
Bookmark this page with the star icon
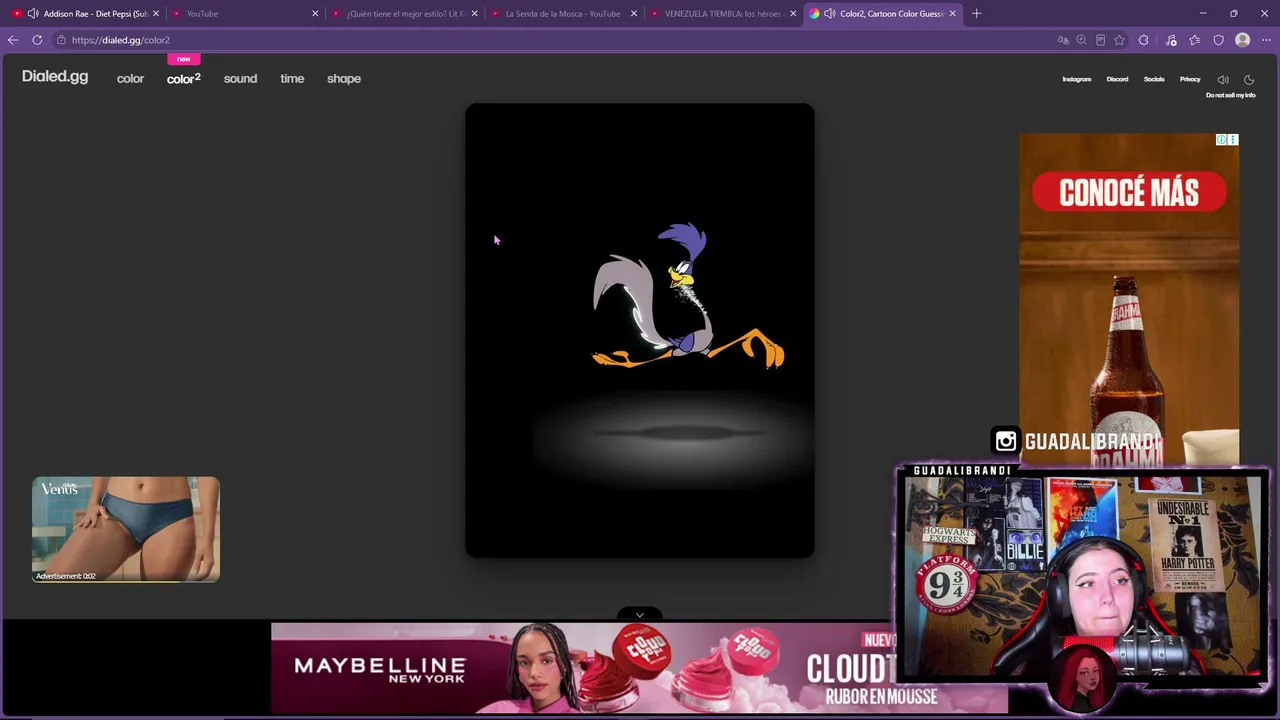pyautogui.click(x=1119, y=40)
